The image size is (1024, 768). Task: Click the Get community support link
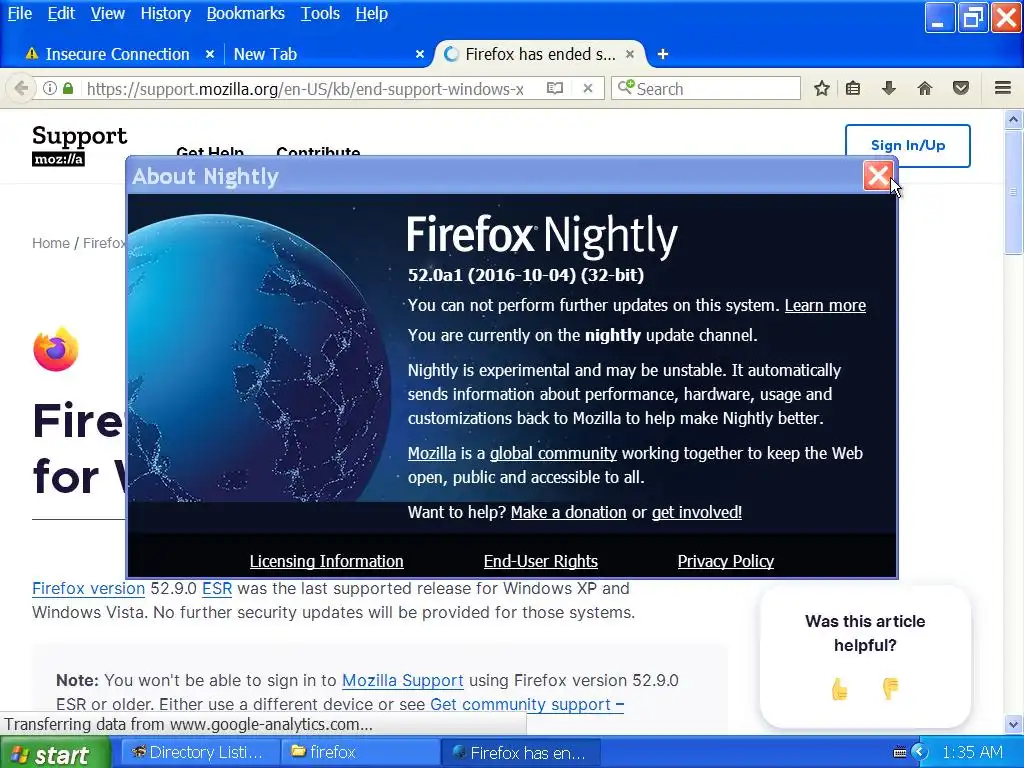[x=526, y=704]
